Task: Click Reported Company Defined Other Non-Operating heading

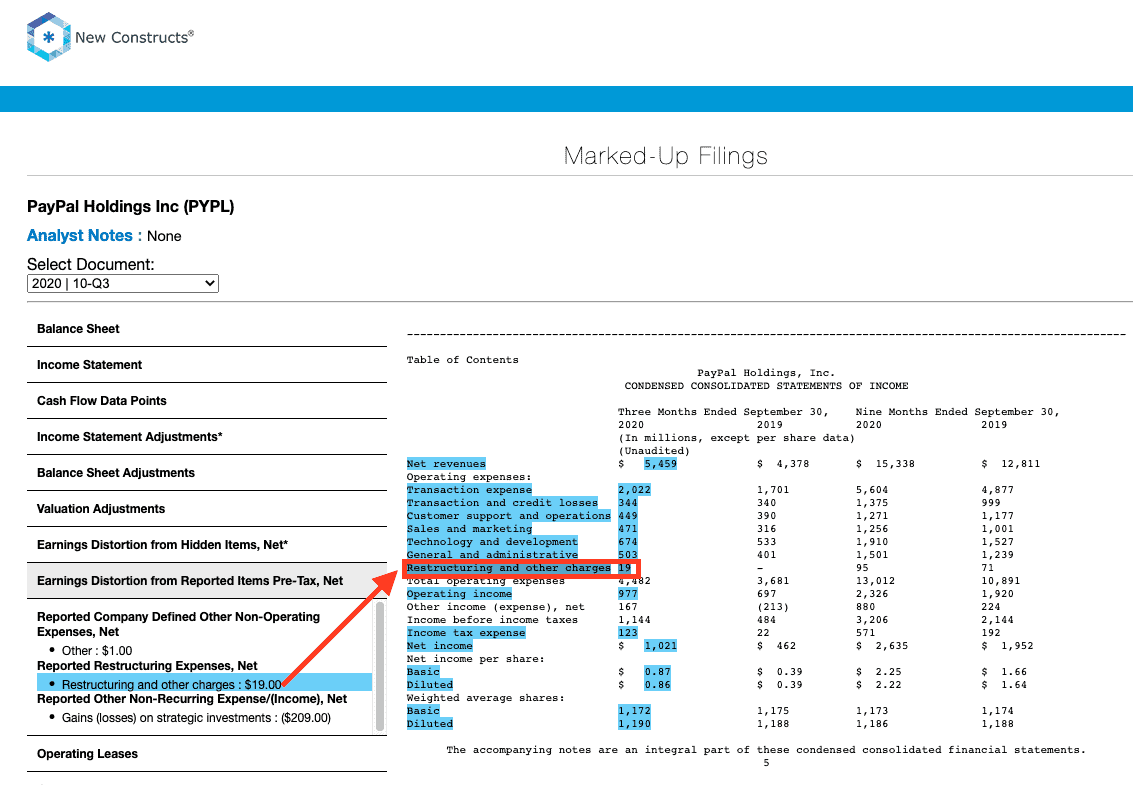Action: click(178, 624)
